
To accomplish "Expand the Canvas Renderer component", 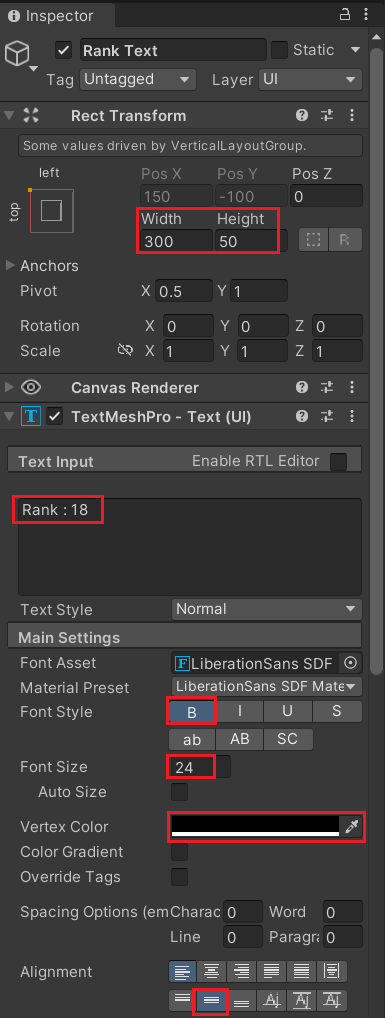I will click(8, 388).
